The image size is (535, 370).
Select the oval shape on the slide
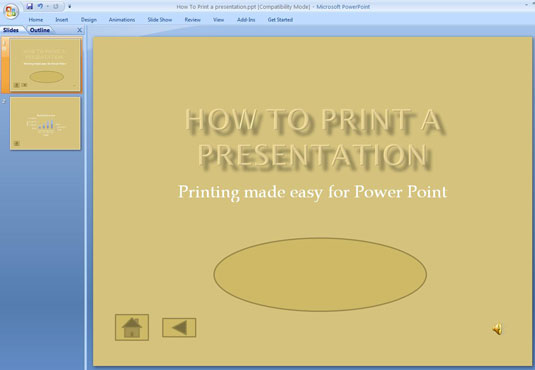320,274
